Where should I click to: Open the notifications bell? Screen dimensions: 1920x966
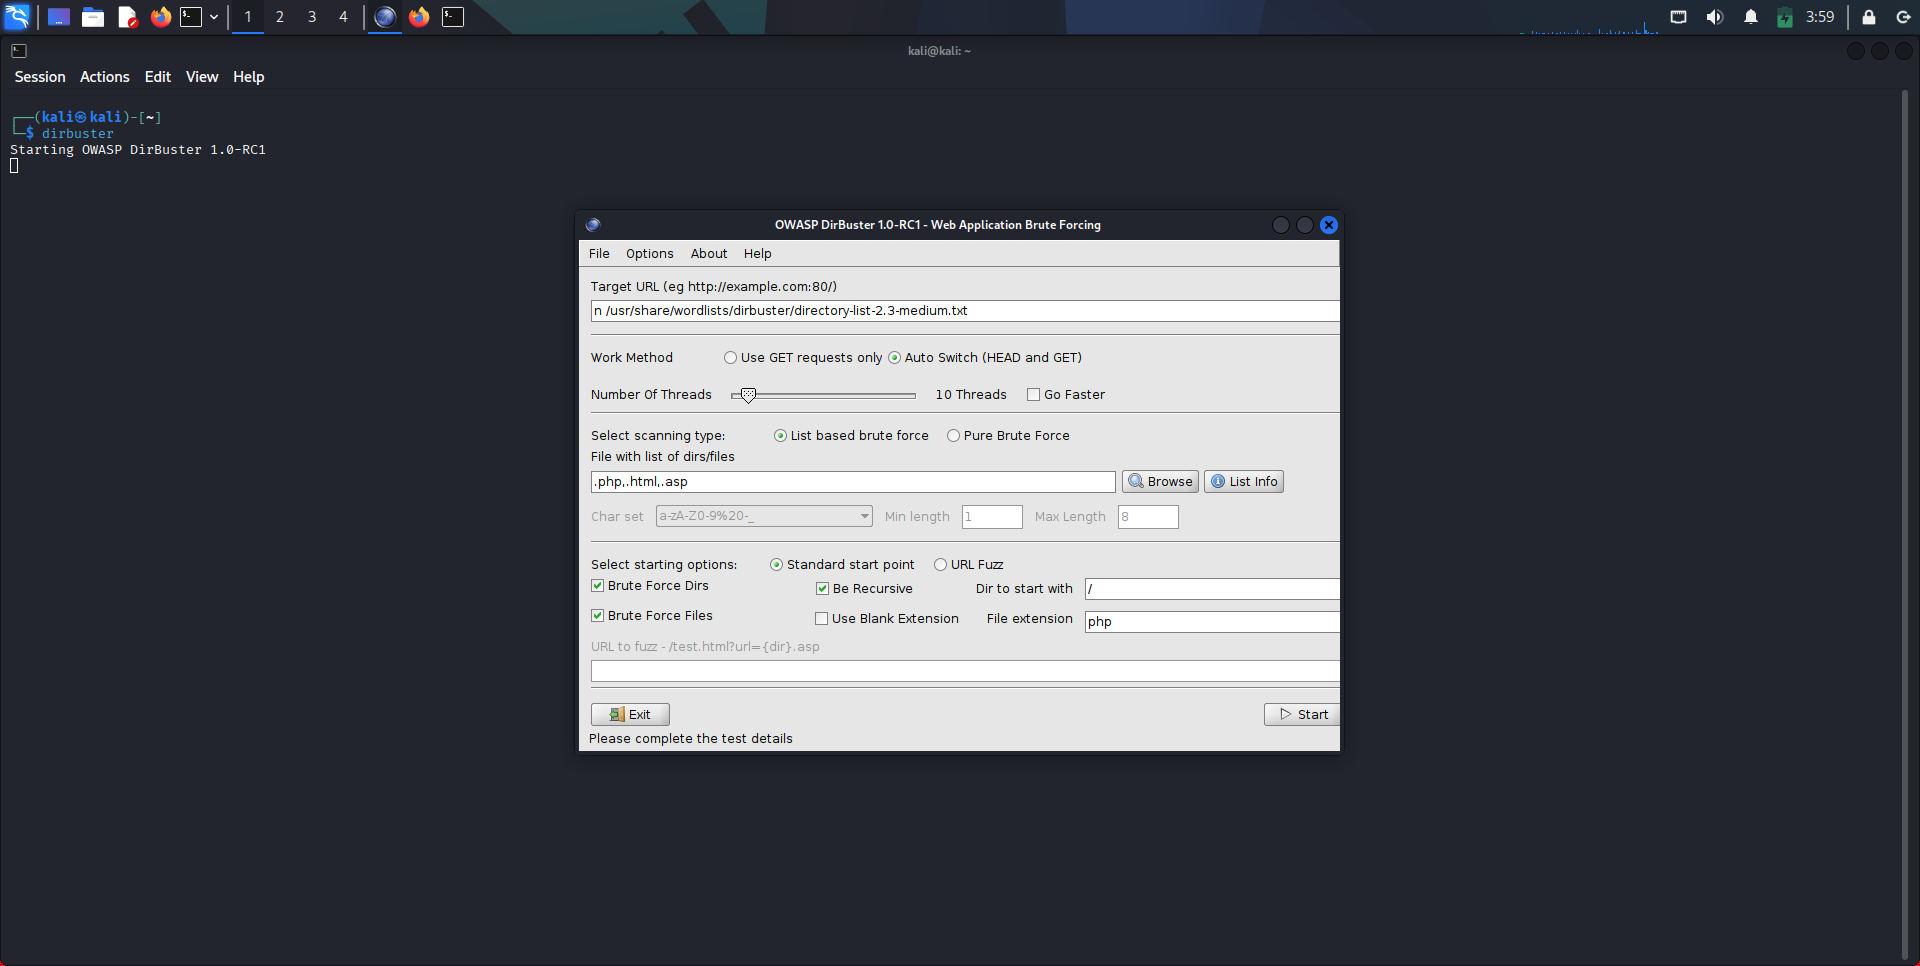1751,17
